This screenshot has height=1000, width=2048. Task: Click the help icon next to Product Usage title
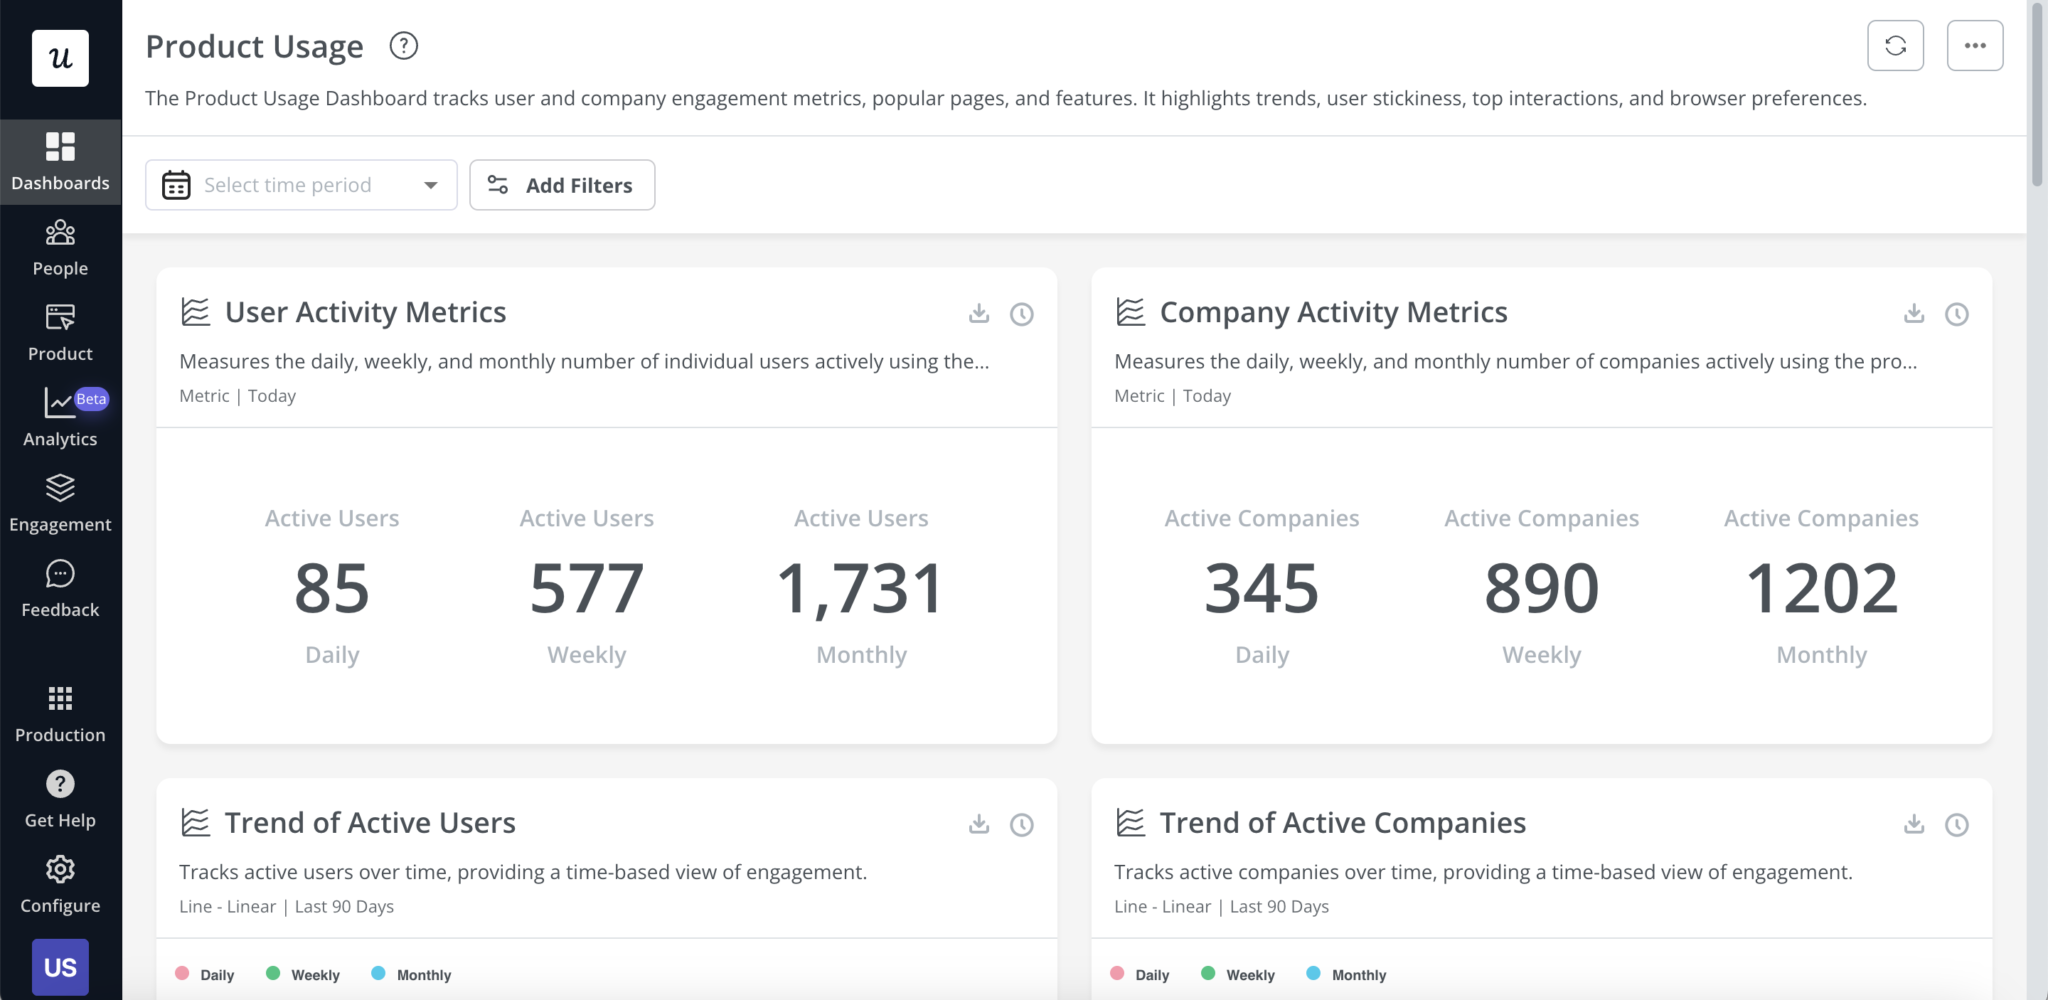[x=403, y=45]
